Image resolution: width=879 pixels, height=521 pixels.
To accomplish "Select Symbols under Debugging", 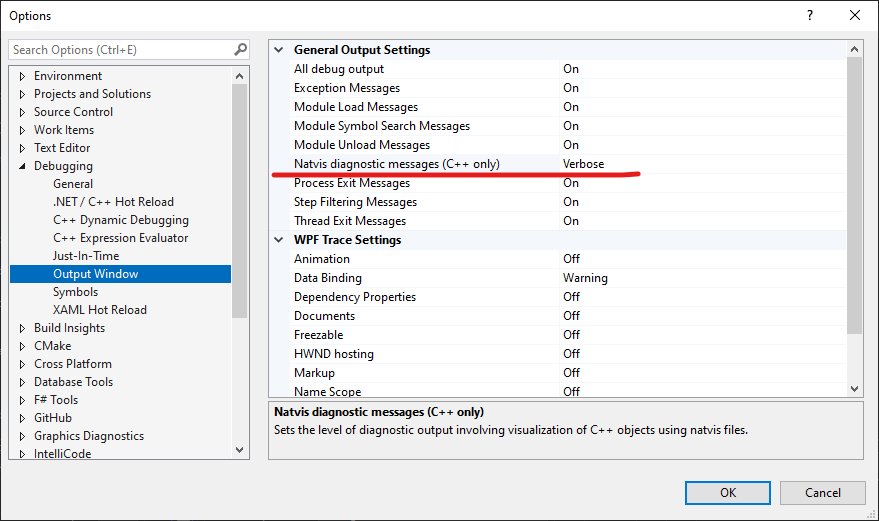I will click(x=75, y=292).
